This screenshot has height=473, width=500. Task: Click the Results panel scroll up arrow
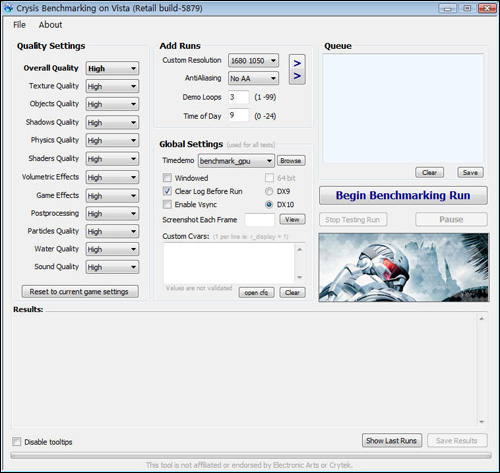tap(482, 319)
